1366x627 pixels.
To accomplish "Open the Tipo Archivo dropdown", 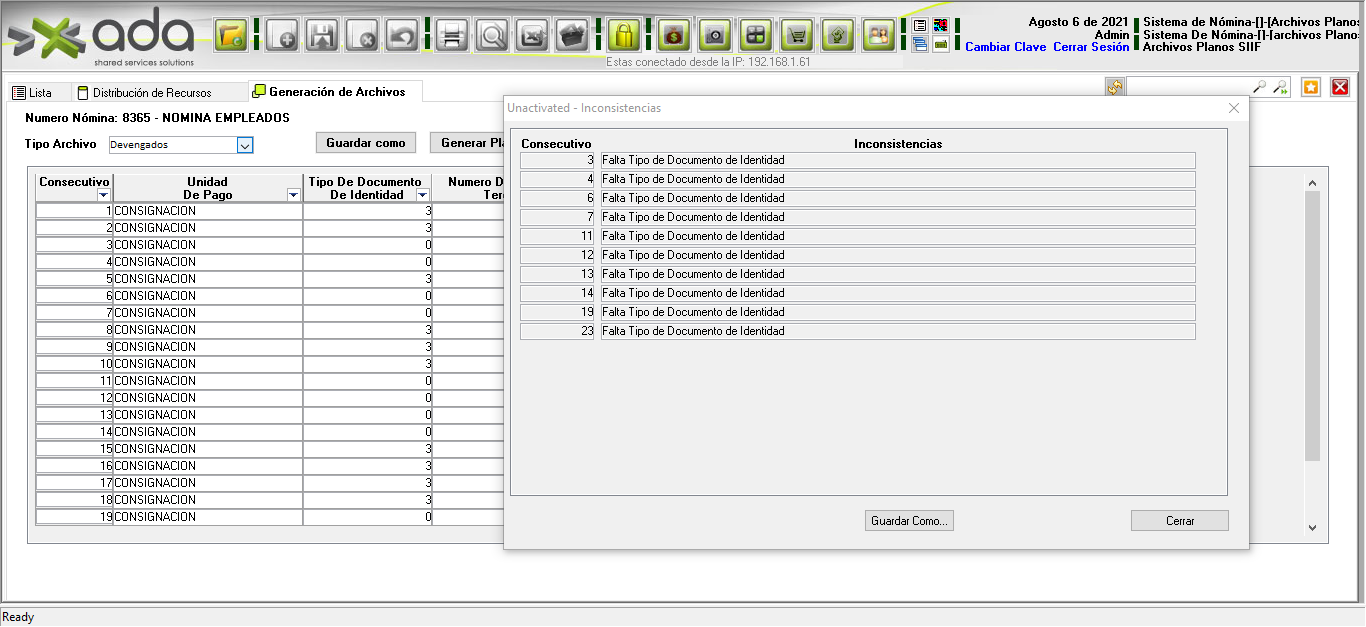I will click(x=245, y=145).
